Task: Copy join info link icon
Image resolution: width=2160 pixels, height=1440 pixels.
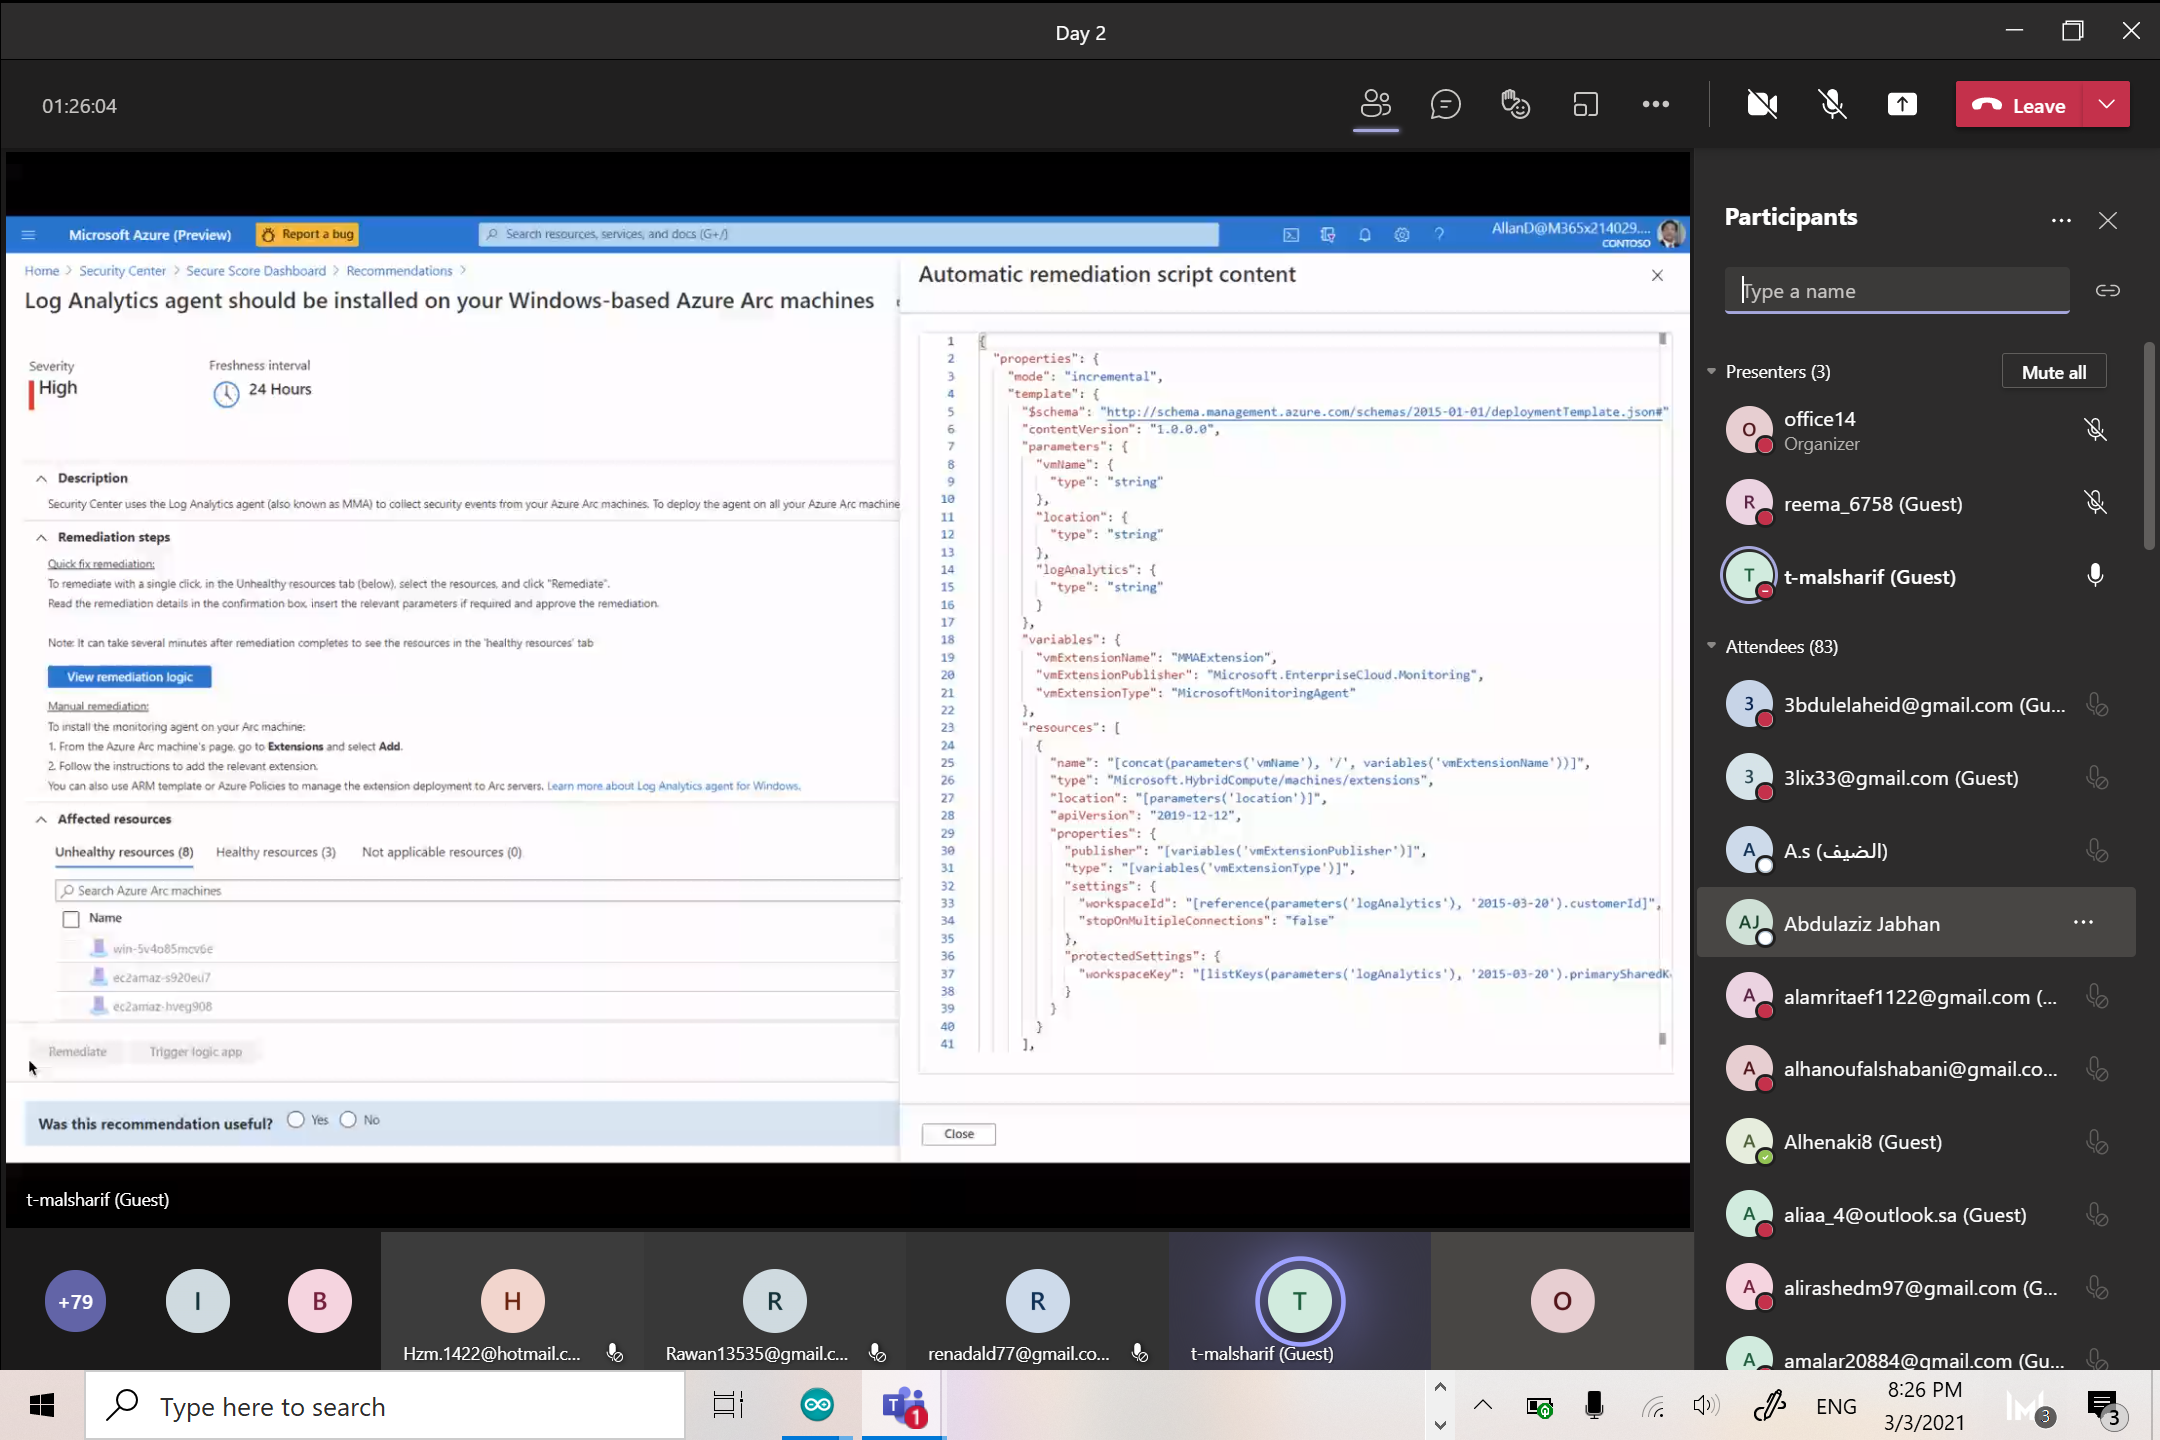Action: (x=2108, y=291)
